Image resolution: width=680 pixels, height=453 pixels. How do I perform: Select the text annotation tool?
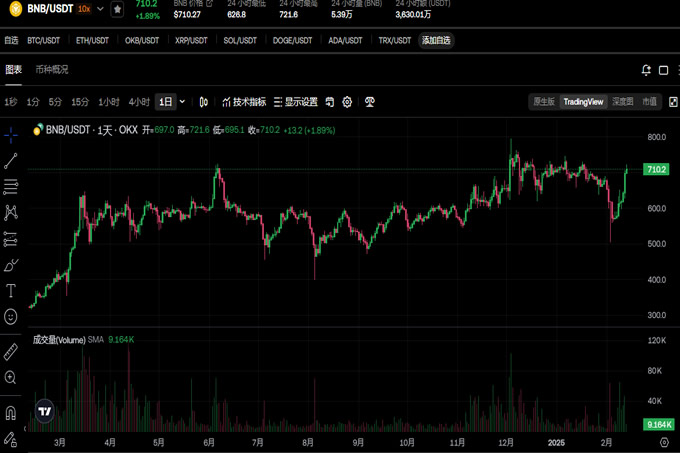point(11,291)
